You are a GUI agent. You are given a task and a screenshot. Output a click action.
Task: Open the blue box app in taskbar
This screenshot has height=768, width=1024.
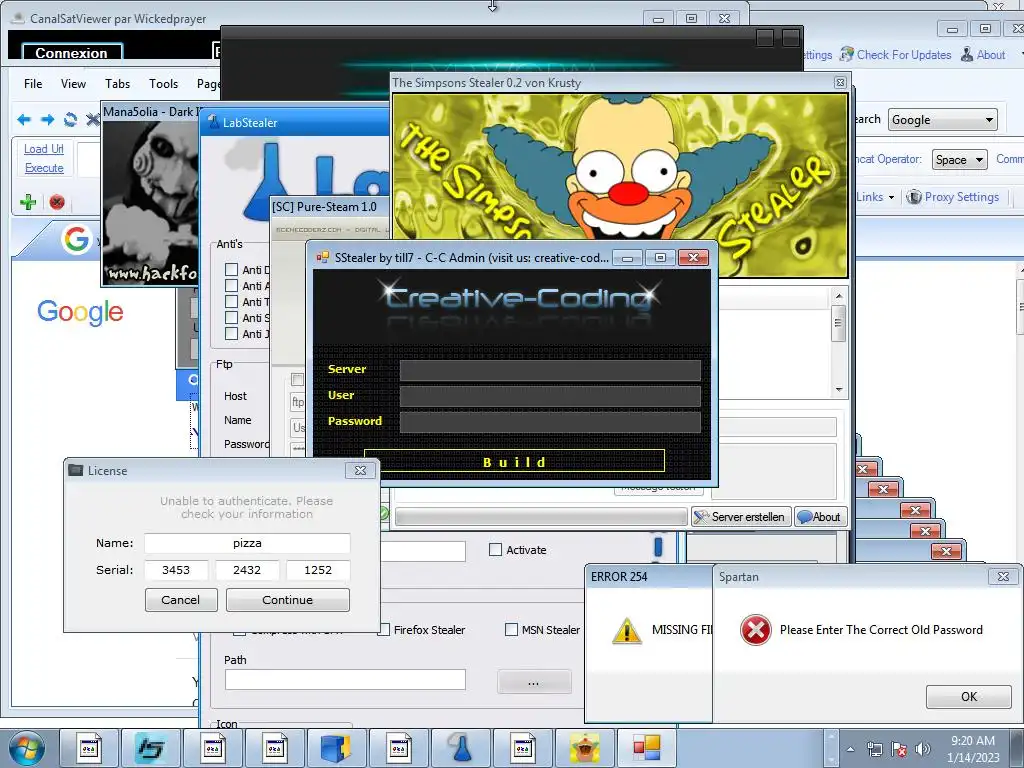[x=337, y=748]
